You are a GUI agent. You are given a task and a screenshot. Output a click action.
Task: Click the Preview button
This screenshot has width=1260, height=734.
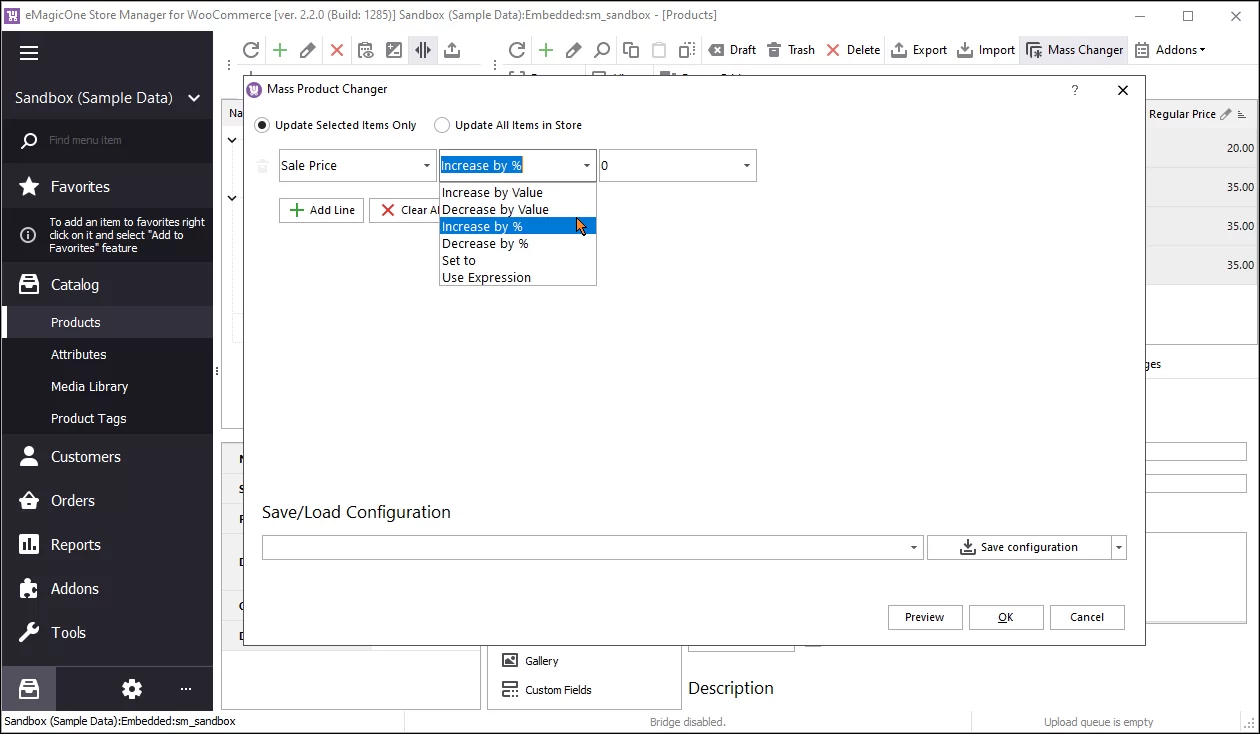[x=924, y=617]
